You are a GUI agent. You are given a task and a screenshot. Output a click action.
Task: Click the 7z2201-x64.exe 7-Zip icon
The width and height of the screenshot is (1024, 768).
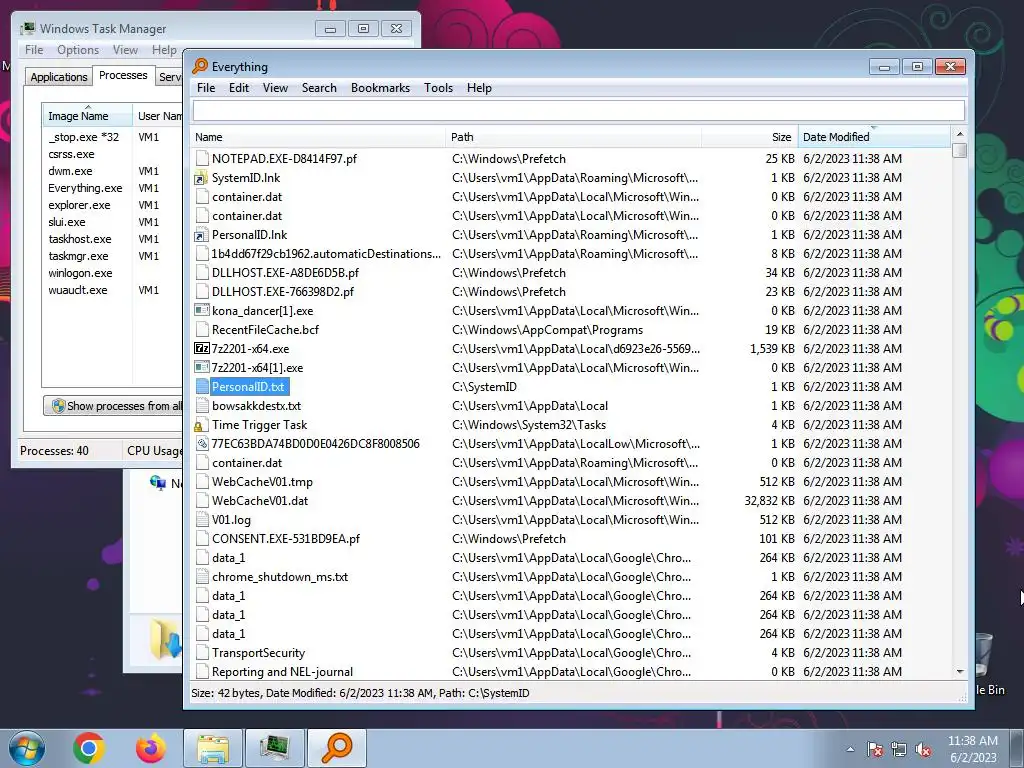click(x=202, y=349)
